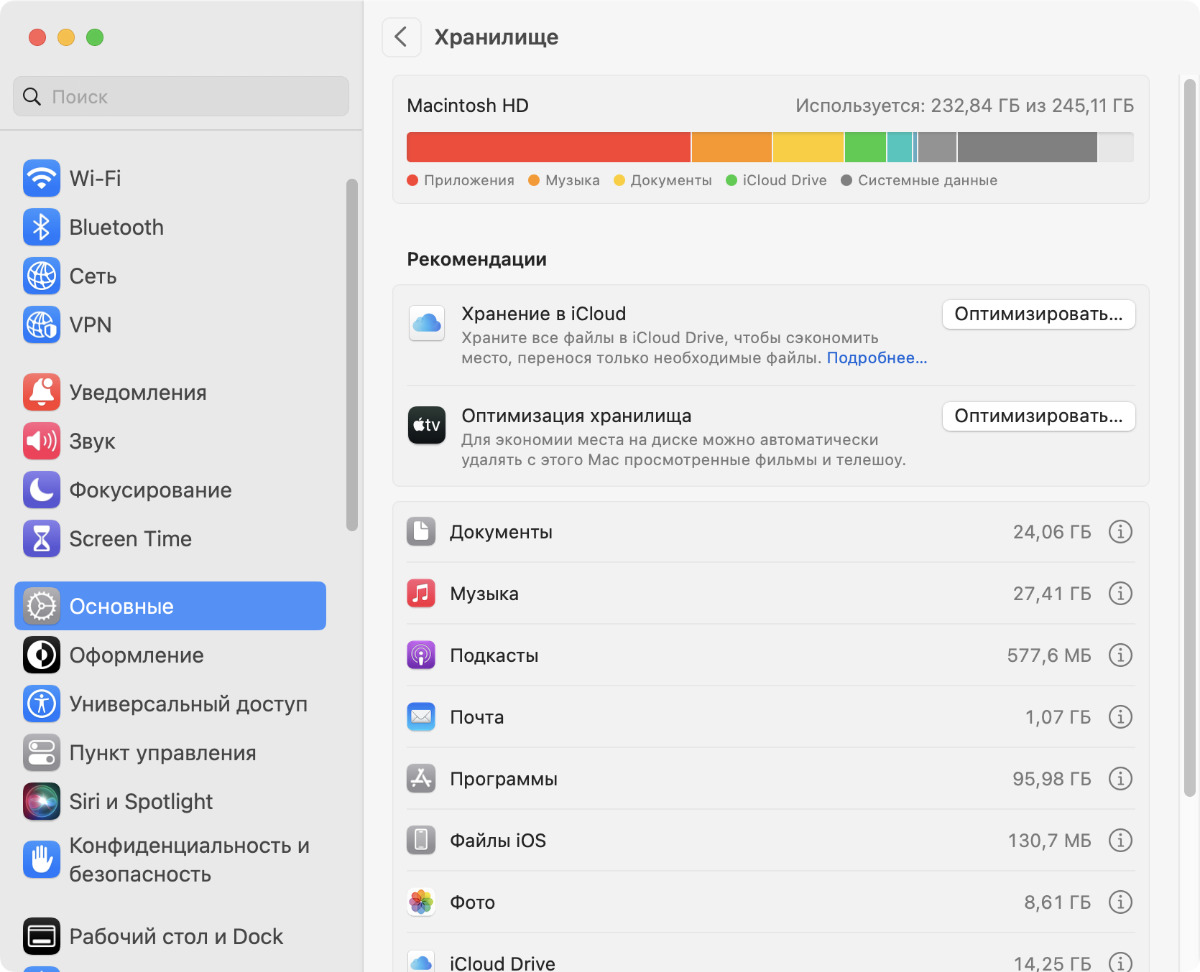Click the red Приложения storage bar segment

[548, 147]
